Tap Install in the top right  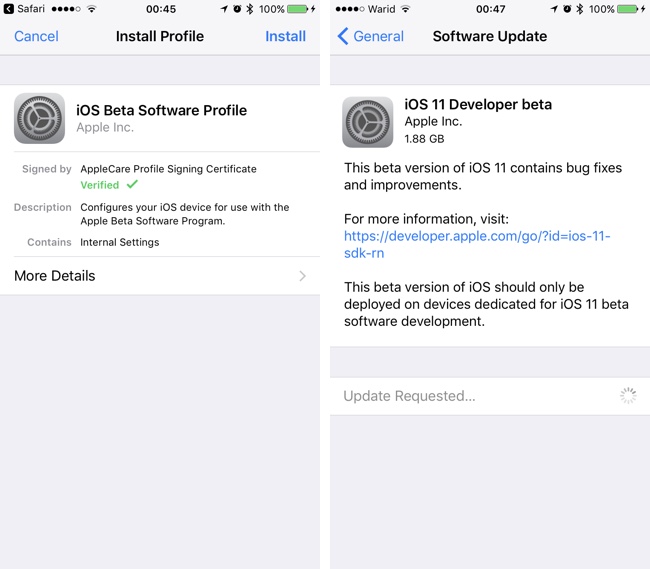pyautogui.click(x=285, y=36)
